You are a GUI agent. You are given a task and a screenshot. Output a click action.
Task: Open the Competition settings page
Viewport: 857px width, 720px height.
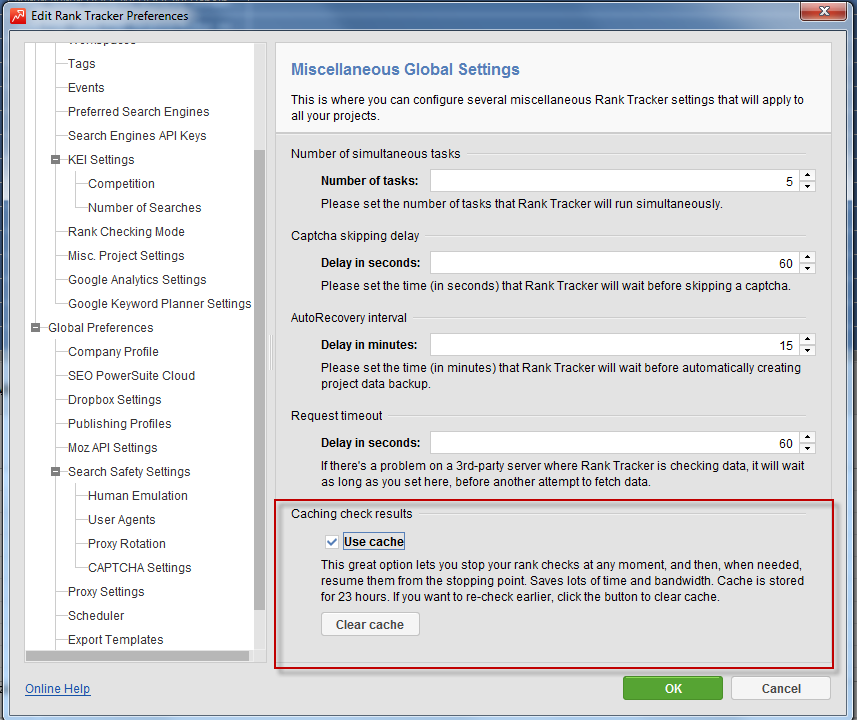pyautogui.click(x=121, y=184)
